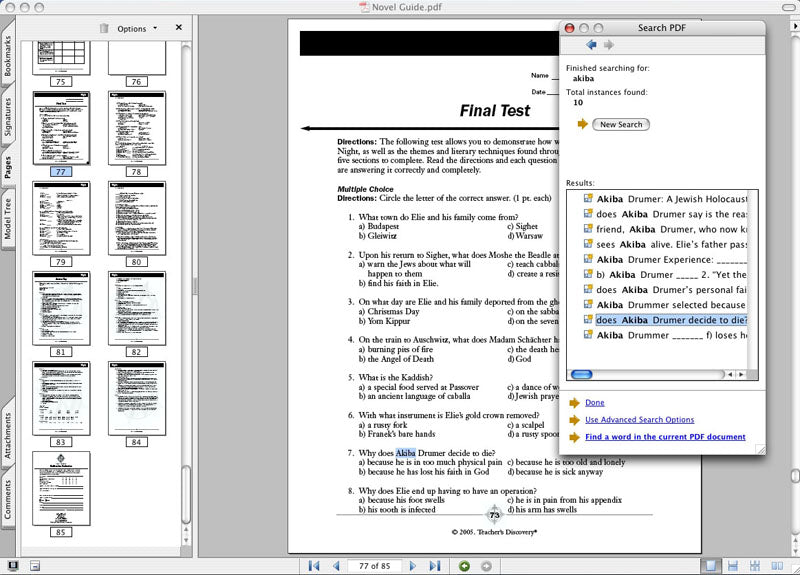Click the previous page arrow
Screen dimensions: 800x575
tap(336, 566)
